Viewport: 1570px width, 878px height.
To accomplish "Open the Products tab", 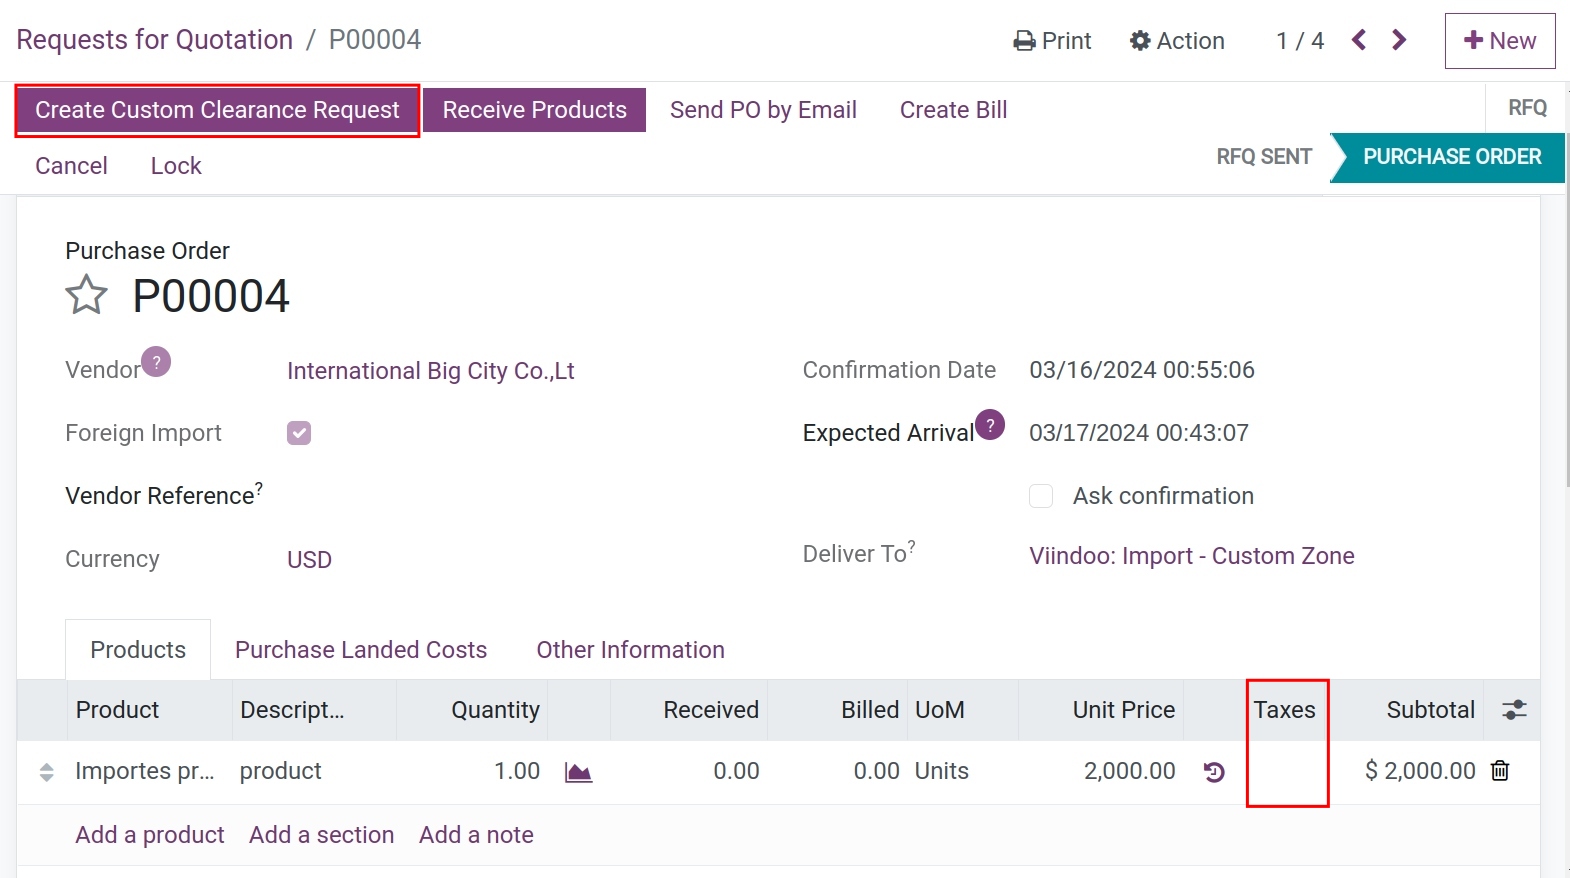I will pyautogui.click(x=138, y=650).
